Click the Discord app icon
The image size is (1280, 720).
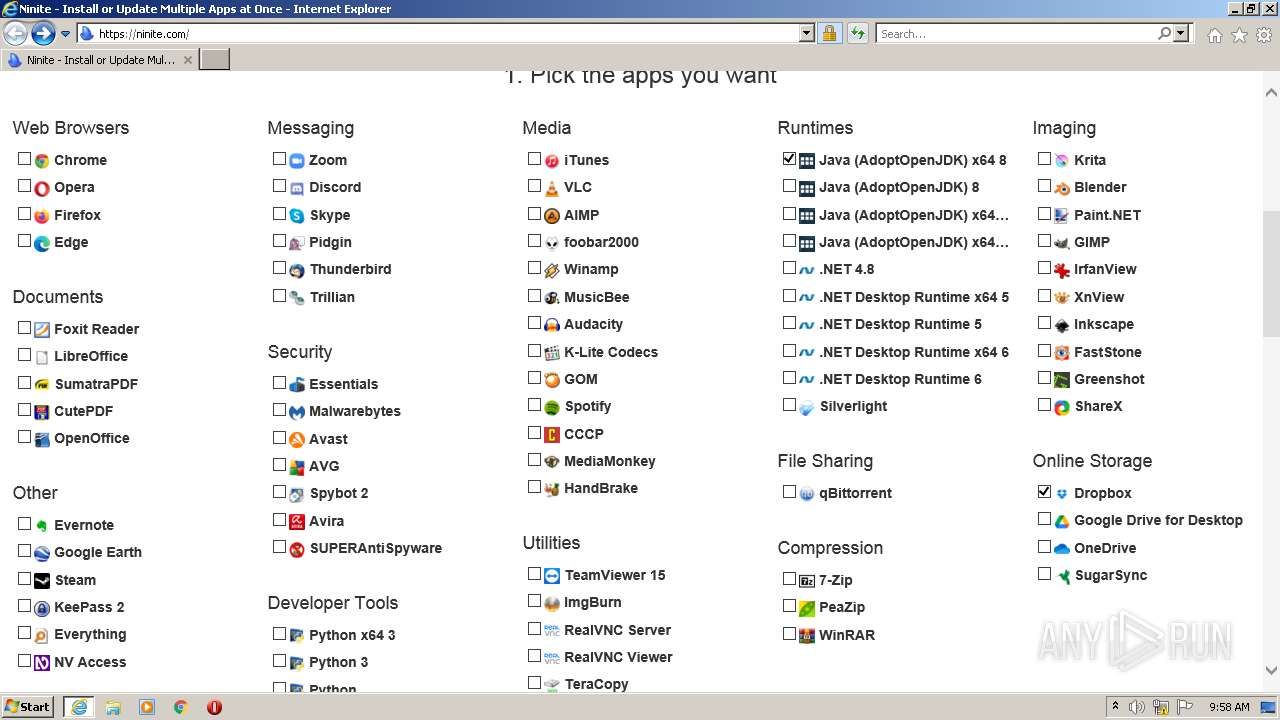297,188
